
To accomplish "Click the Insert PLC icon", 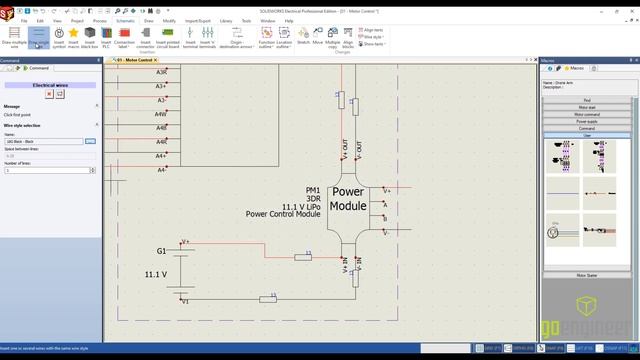I will (106, 38).
